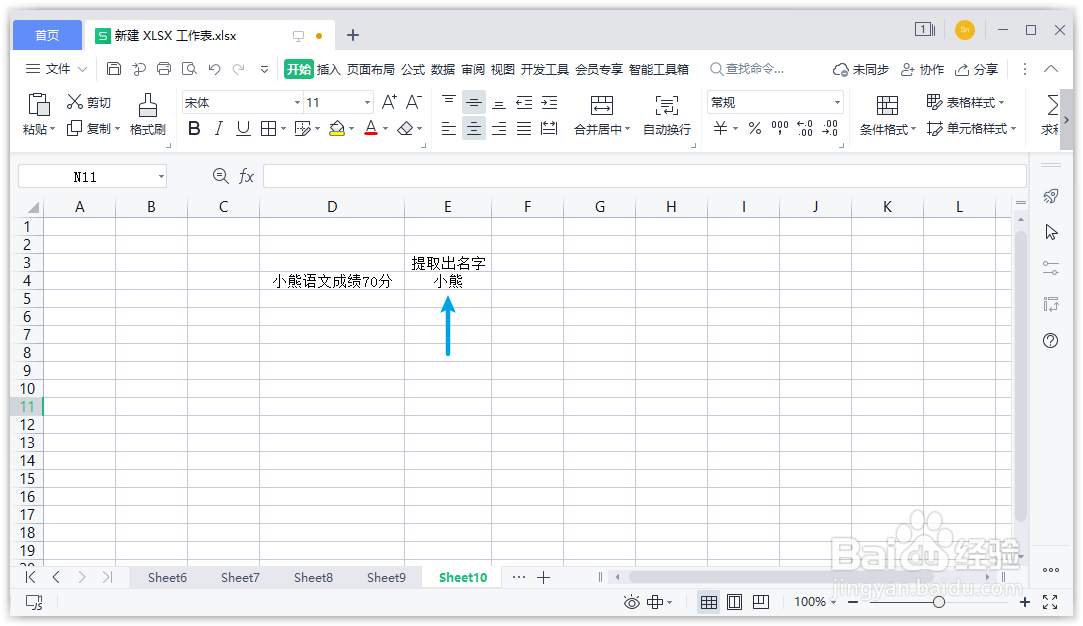This screenshot has width=1083, height=626.
Task: Click the Name Box showing N11
Action: [x=85, y=176]
